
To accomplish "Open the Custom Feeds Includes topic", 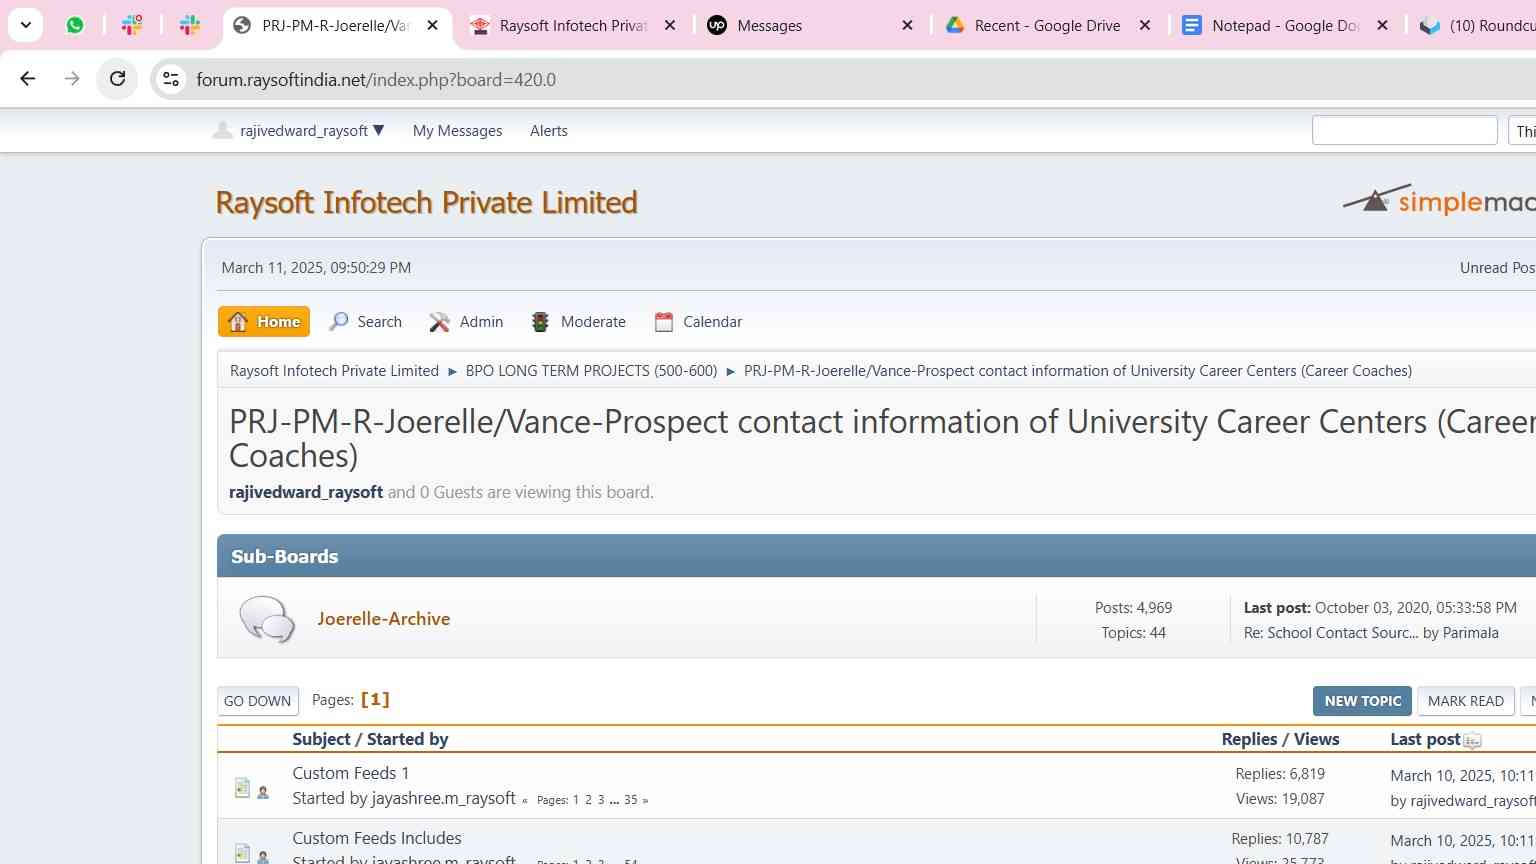I will (x=377, y=838).
